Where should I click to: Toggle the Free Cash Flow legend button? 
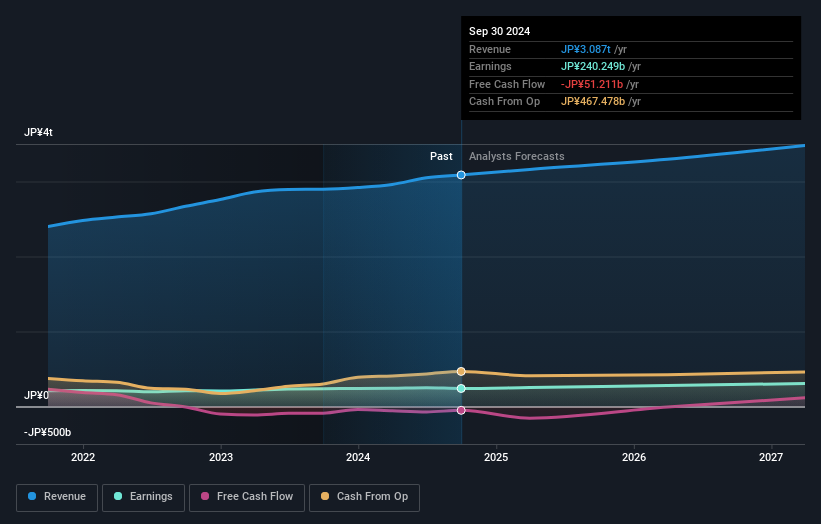tap(247, 497)
